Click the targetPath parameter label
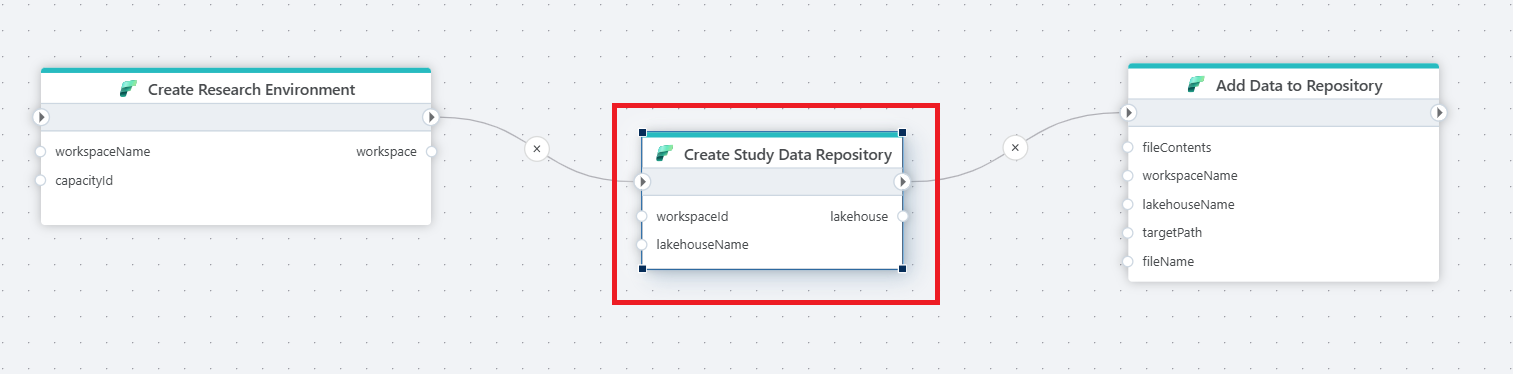Viewport: 1513px width, 374px height. click(1172, 233)
